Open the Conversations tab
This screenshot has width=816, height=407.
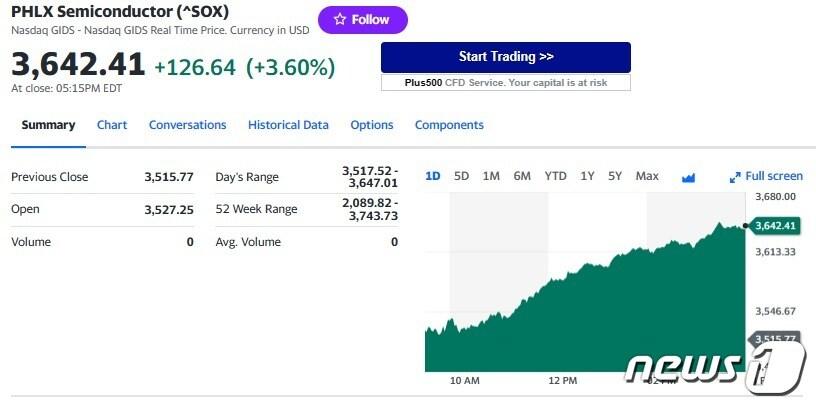coord(187,125)
